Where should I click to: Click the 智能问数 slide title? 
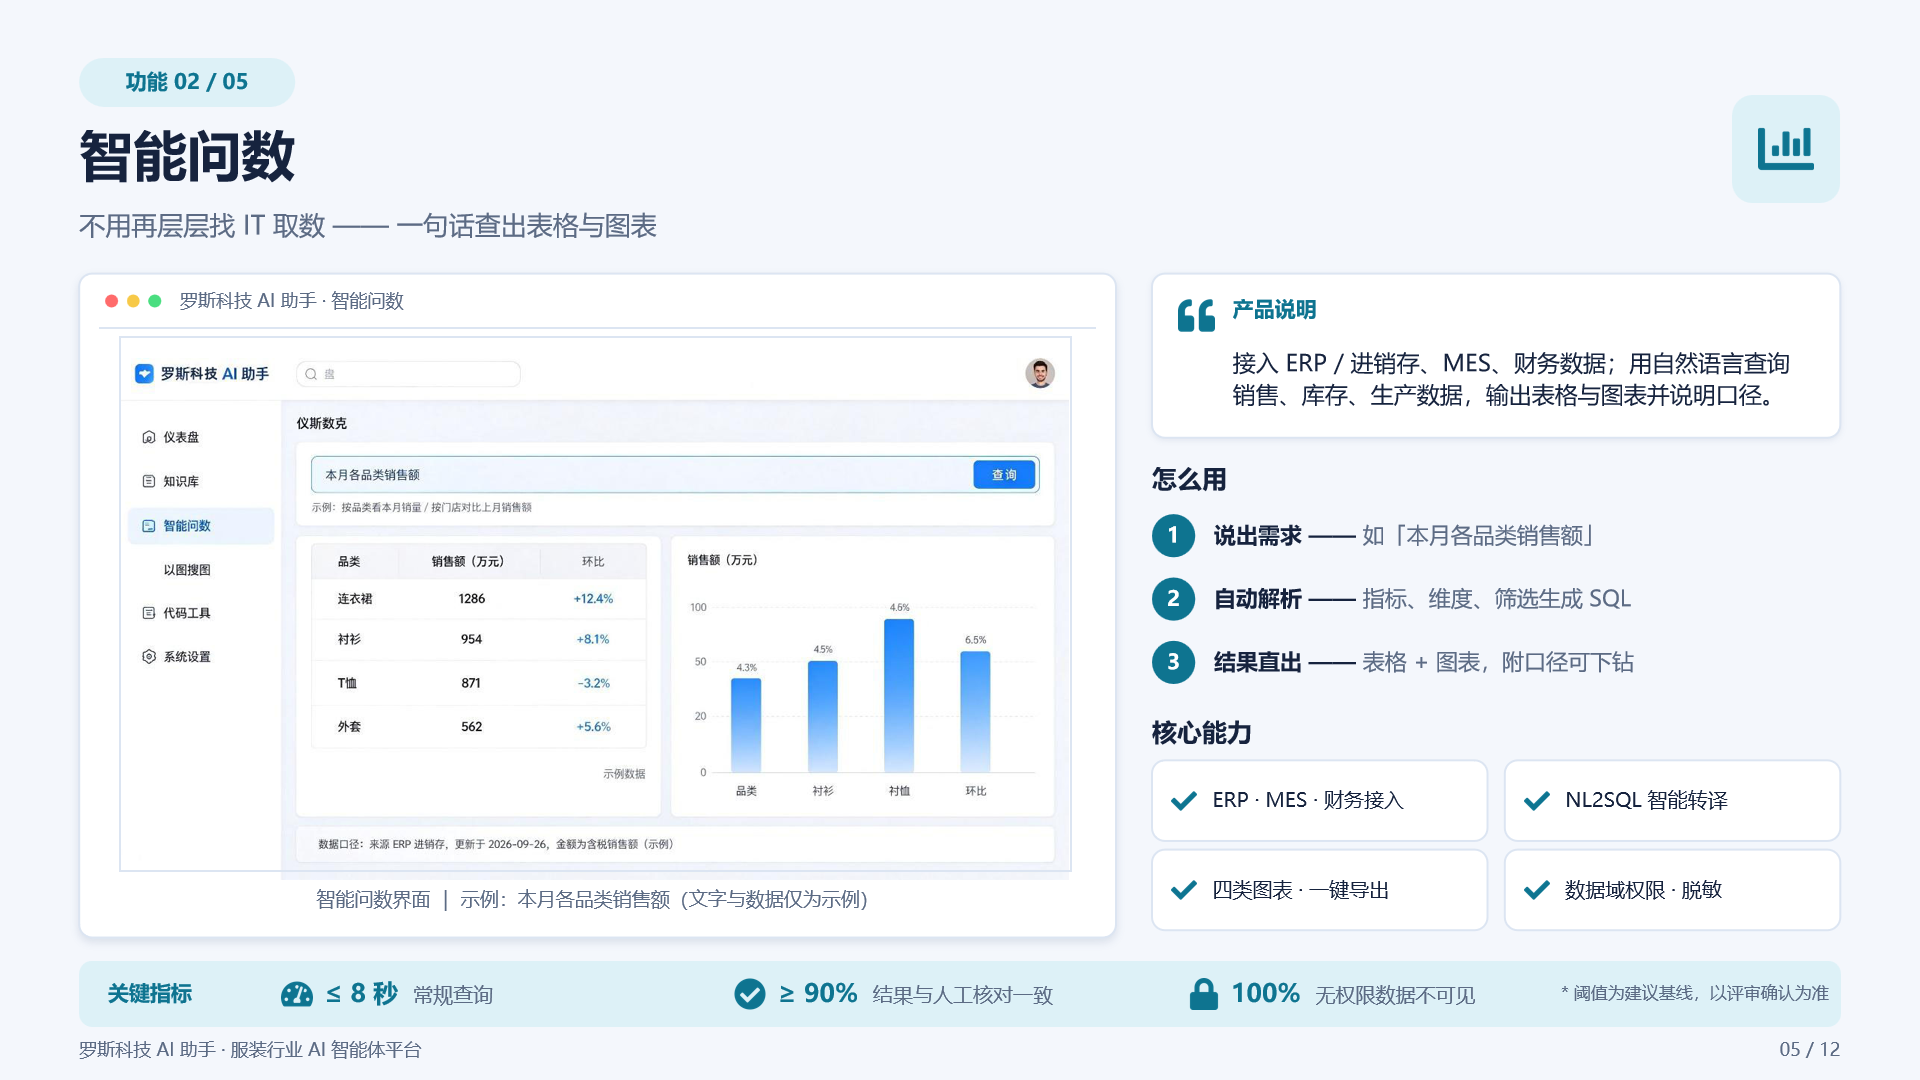(187, 157)
